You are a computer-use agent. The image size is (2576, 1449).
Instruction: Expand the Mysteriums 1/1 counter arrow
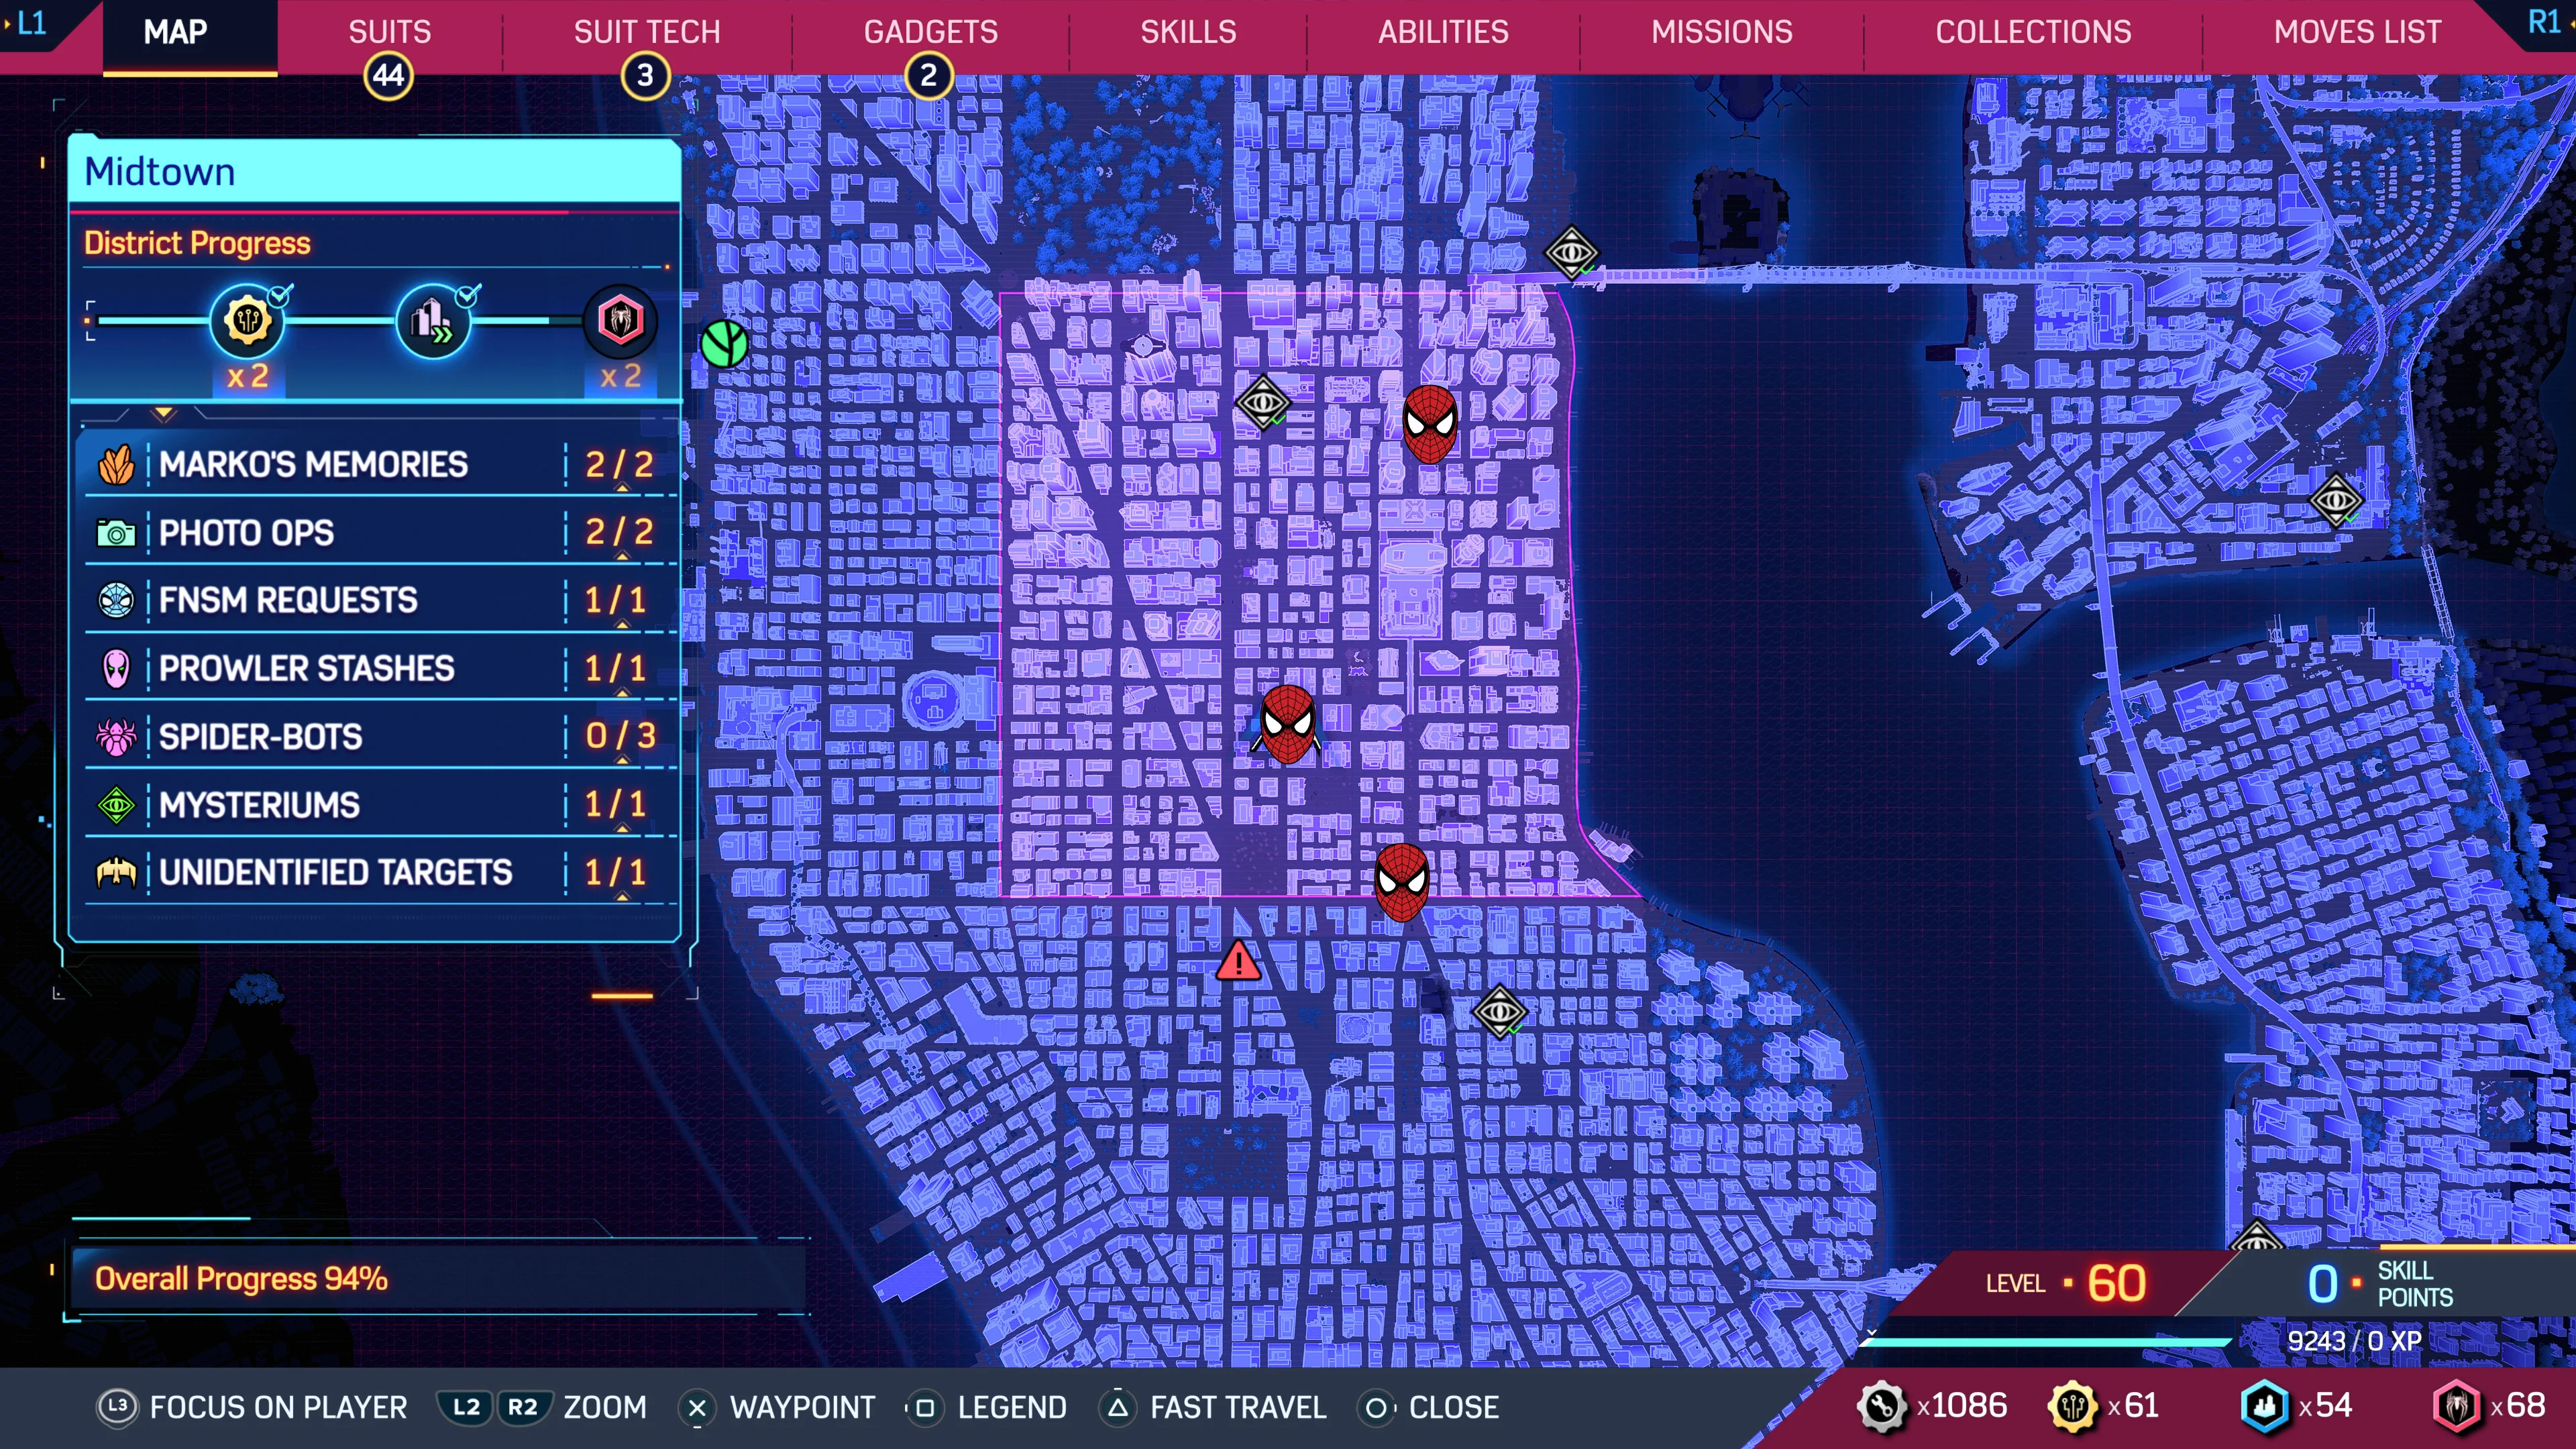coord(622,830)
